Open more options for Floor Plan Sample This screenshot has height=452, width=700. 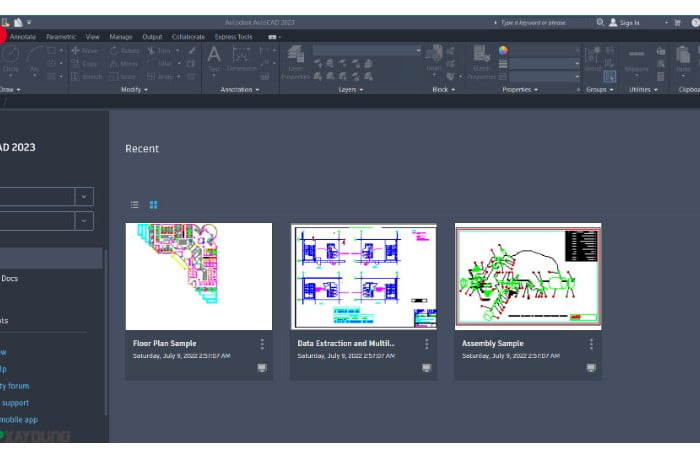pyautogui.click(x=262, y=344)
